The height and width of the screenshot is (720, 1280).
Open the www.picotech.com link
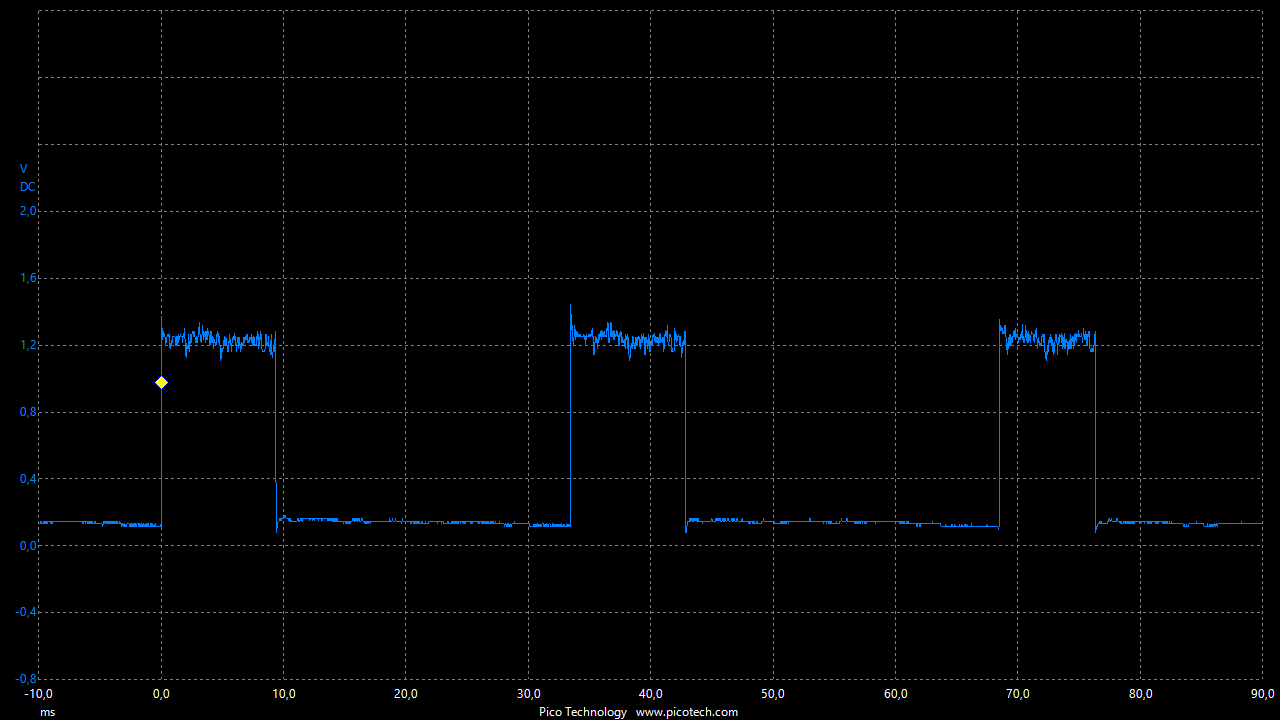[686, 712]
